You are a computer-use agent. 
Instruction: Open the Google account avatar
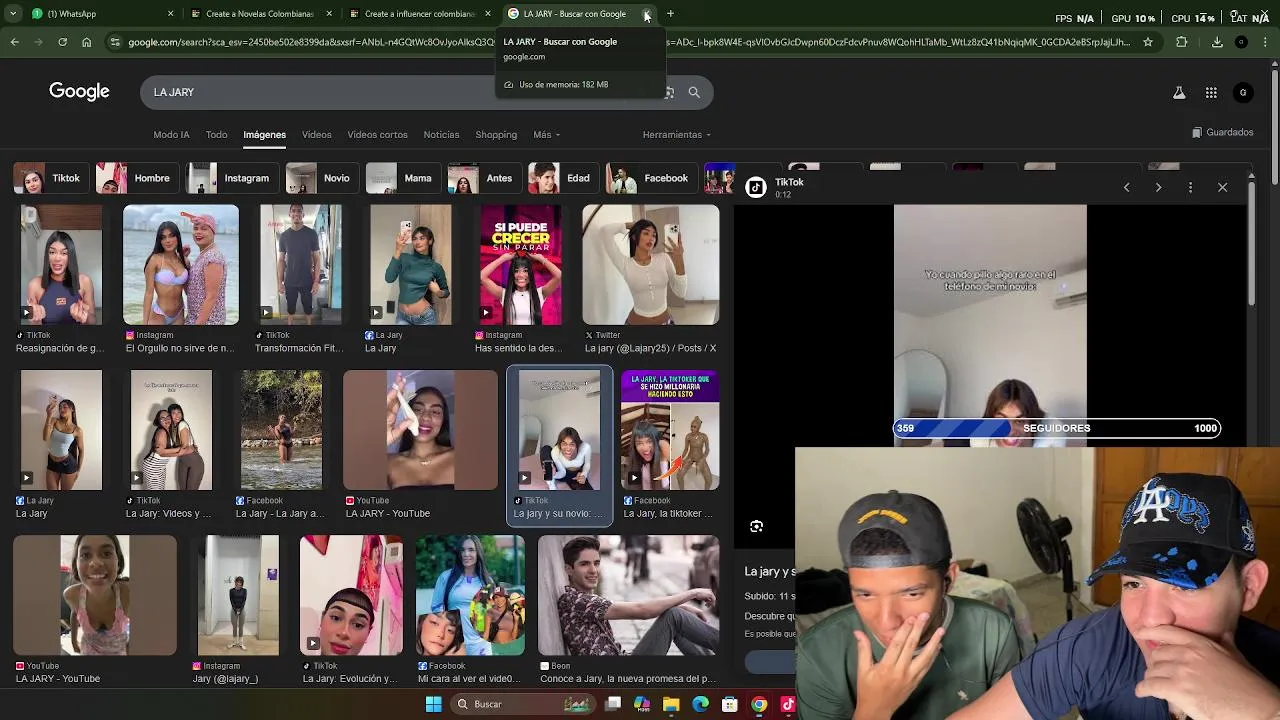(x=1243, y=92)
